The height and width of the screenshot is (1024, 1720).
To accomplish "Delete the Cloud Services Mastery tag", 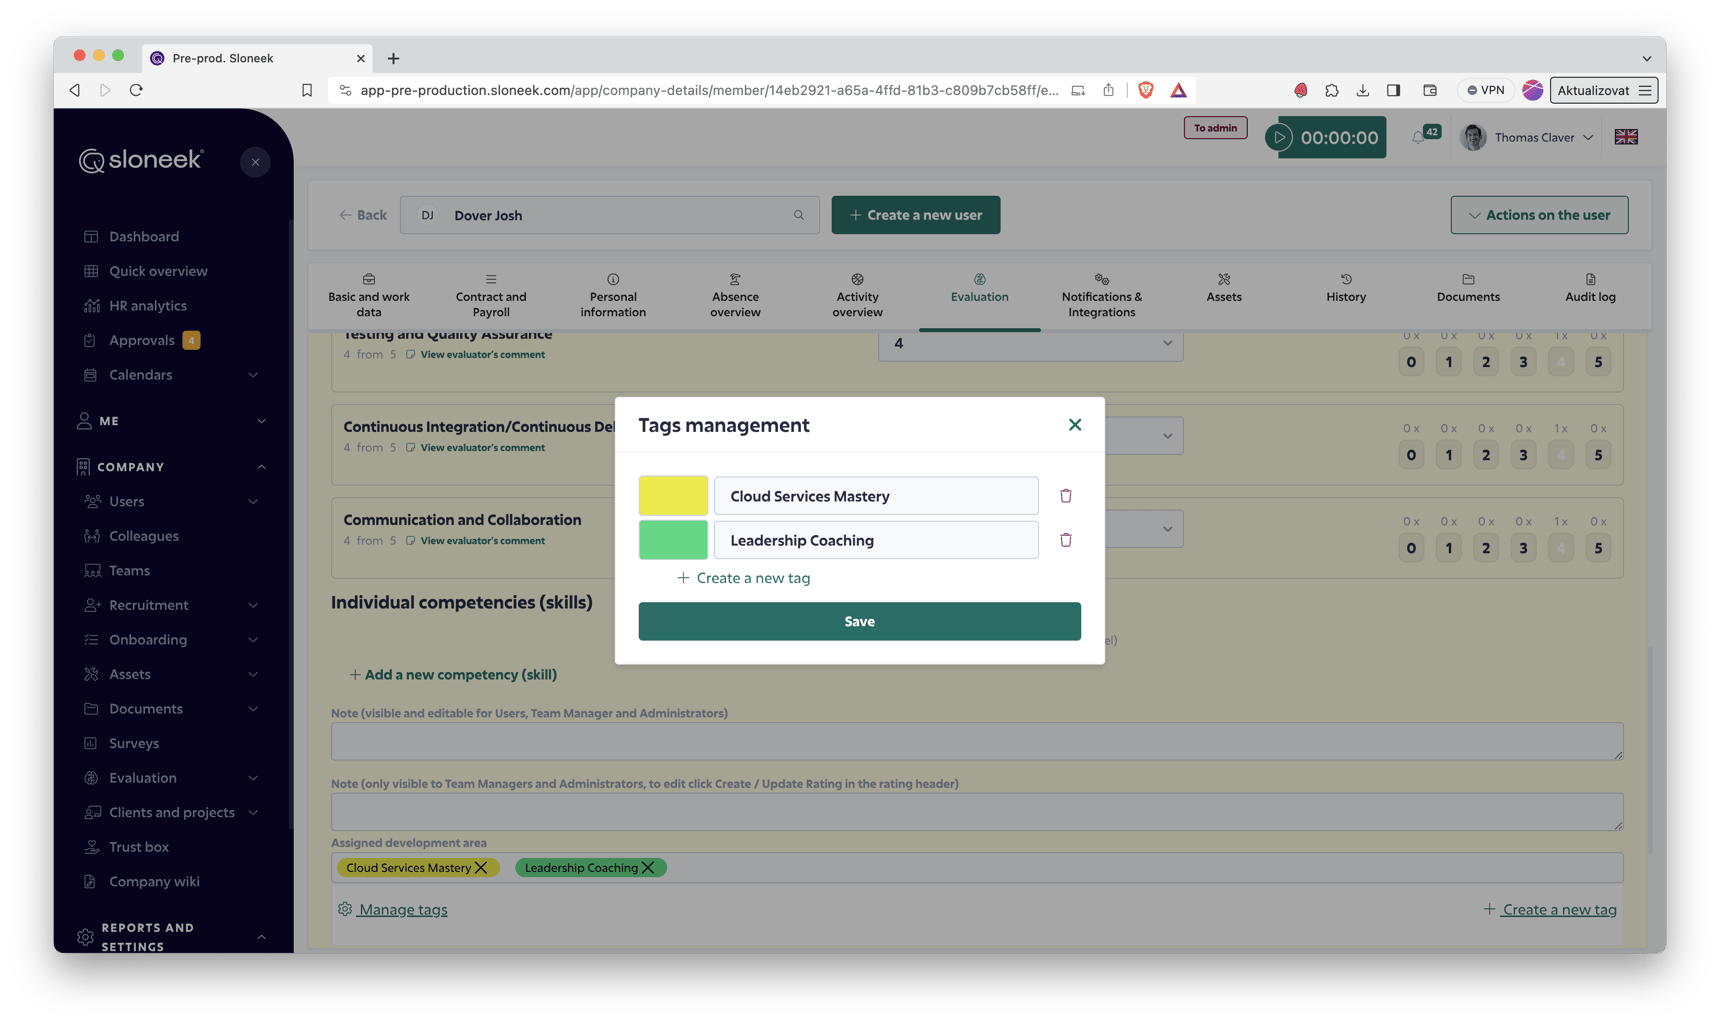I will pyautogui.click(x=1065, y=496).
